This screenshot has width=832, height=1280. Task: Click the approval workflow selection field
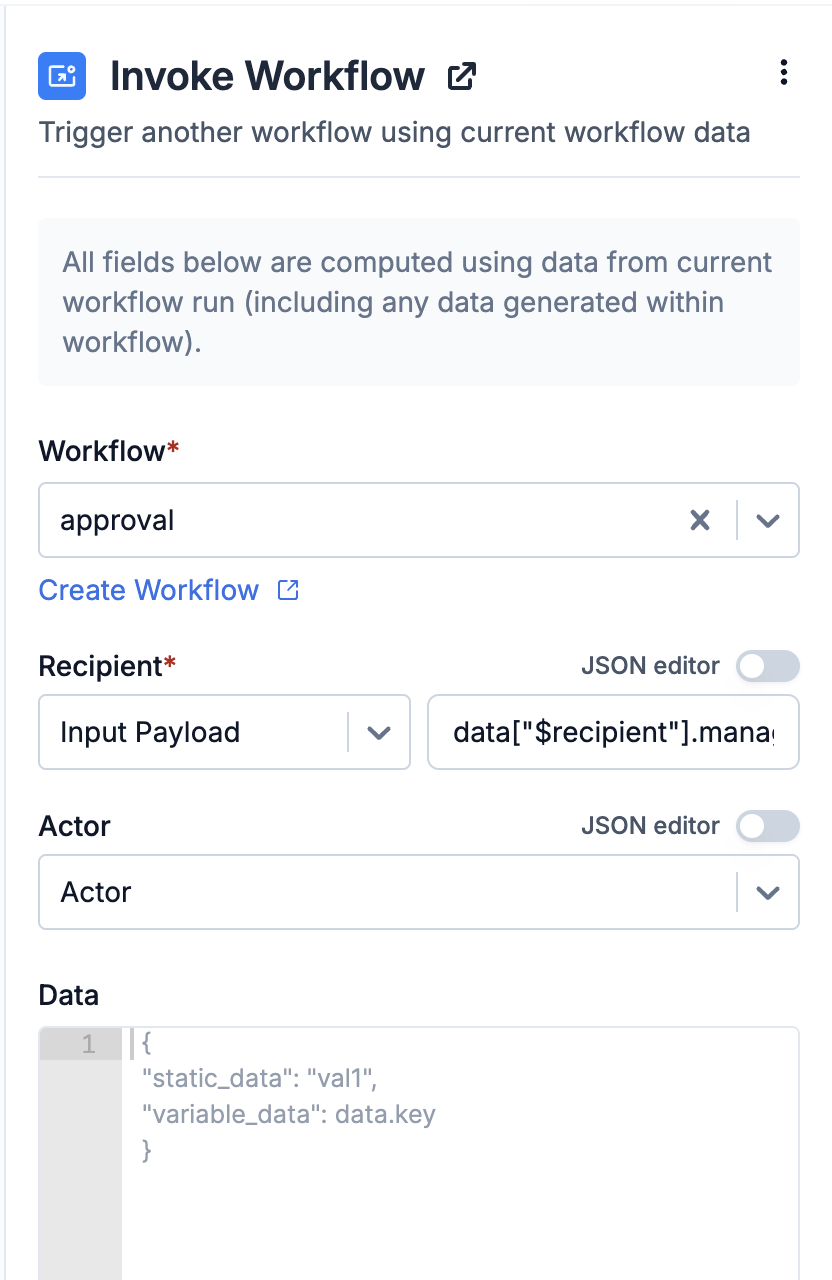pyautogui.click(x=360, y=520)
